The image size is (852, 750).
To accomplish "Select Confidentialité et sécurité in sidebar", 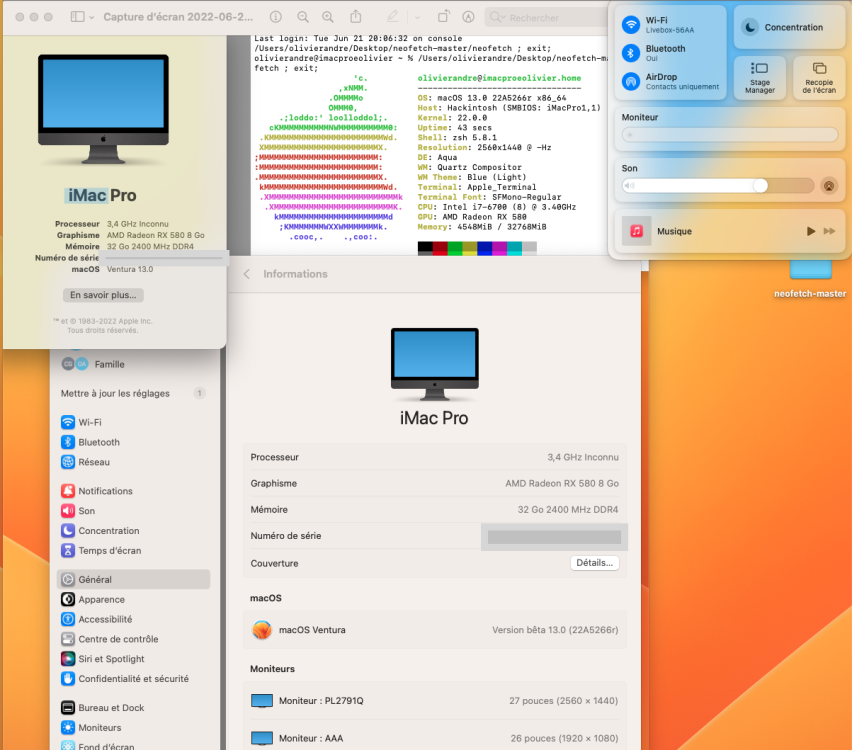I will click(133, 679).
